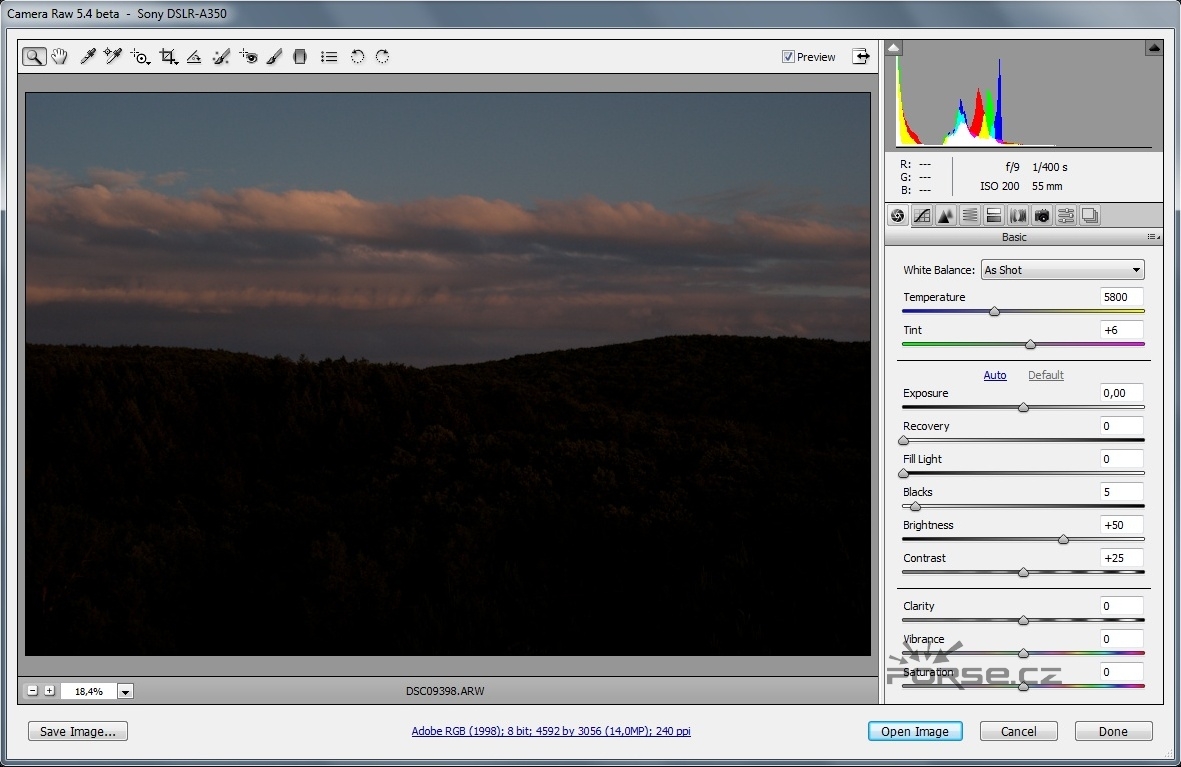The width and height of the screenshot is (1181, 767).
Task: Switch to the HSL / Grayscale tab
Action: pos(969,216)
